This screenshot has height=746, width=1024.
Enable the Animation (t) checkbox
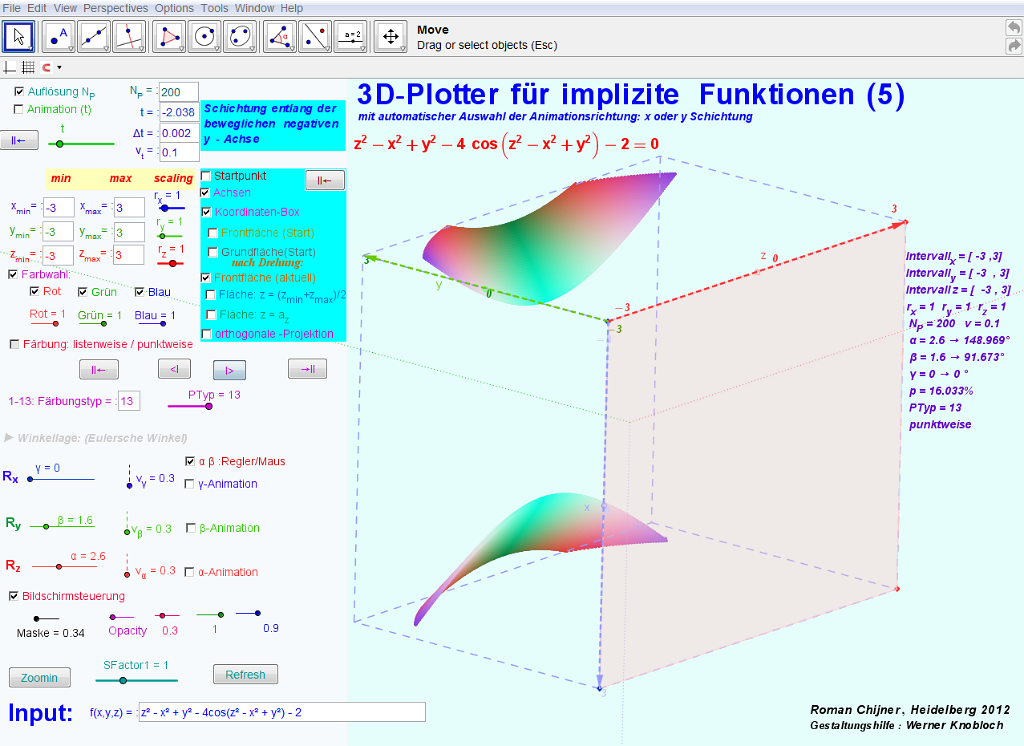coord(19,109)
